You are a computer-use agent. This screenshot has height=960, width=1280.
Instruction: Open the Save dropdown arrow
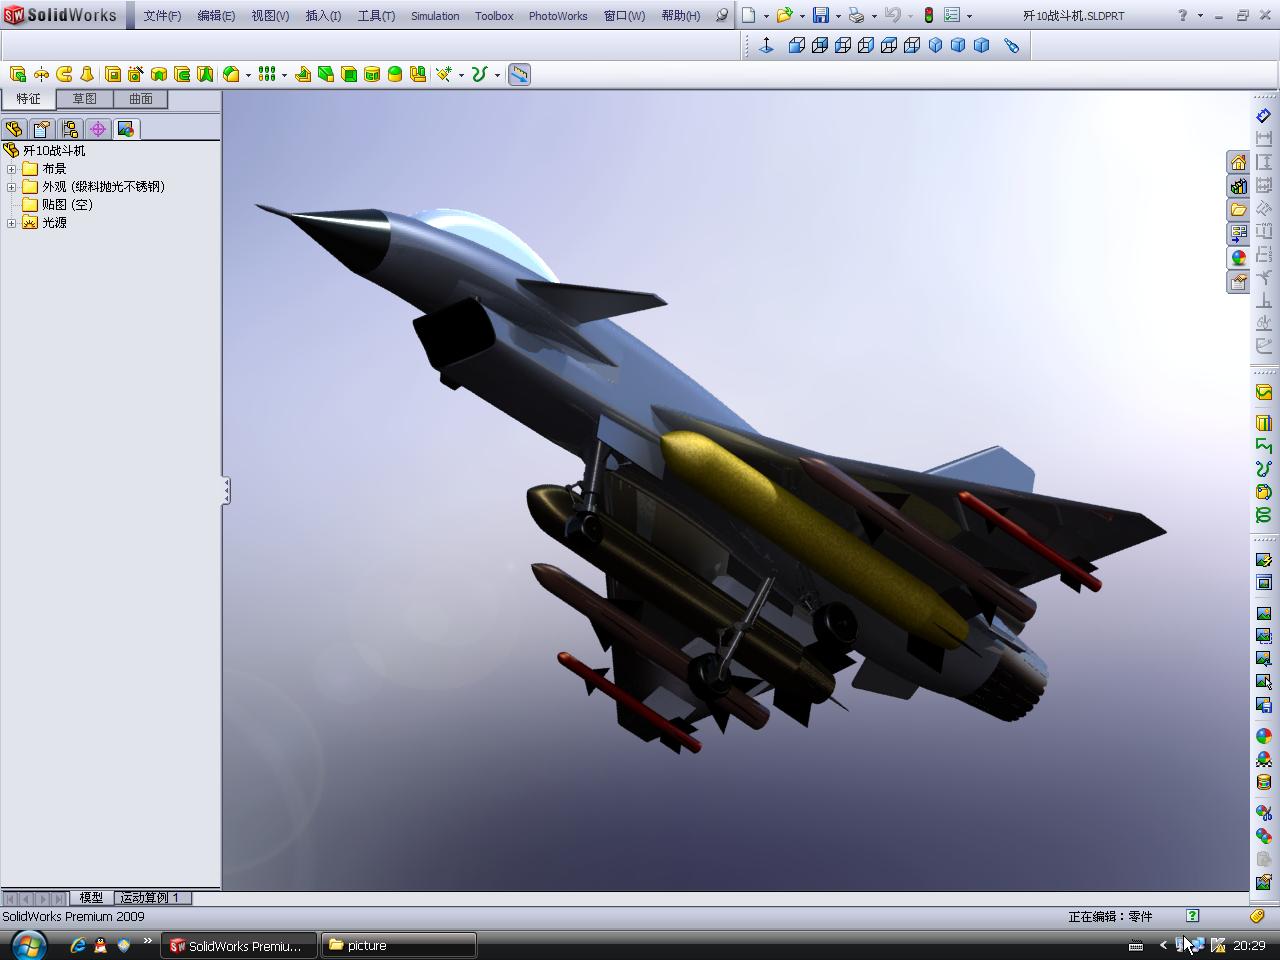[x=838, y=16]
